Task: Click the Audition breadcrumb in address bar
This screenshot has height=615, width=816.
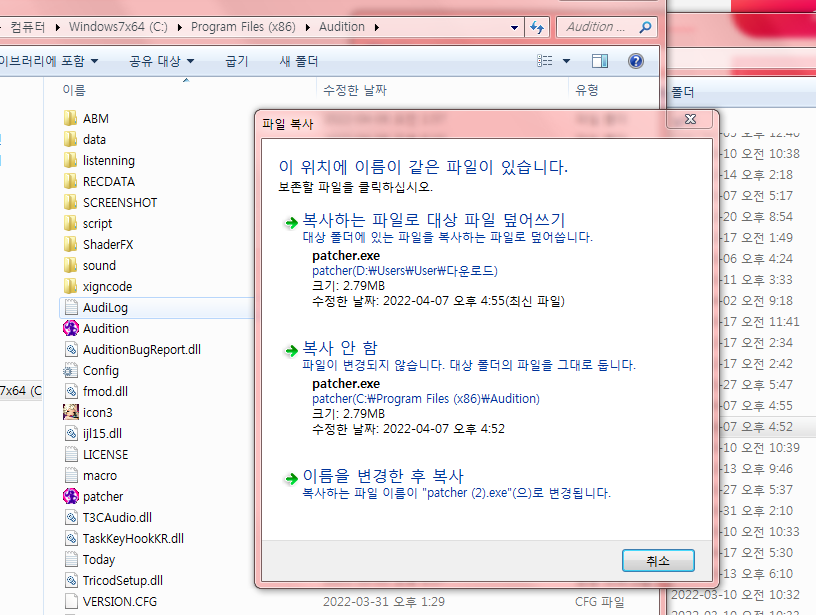Action: (341, 27)
